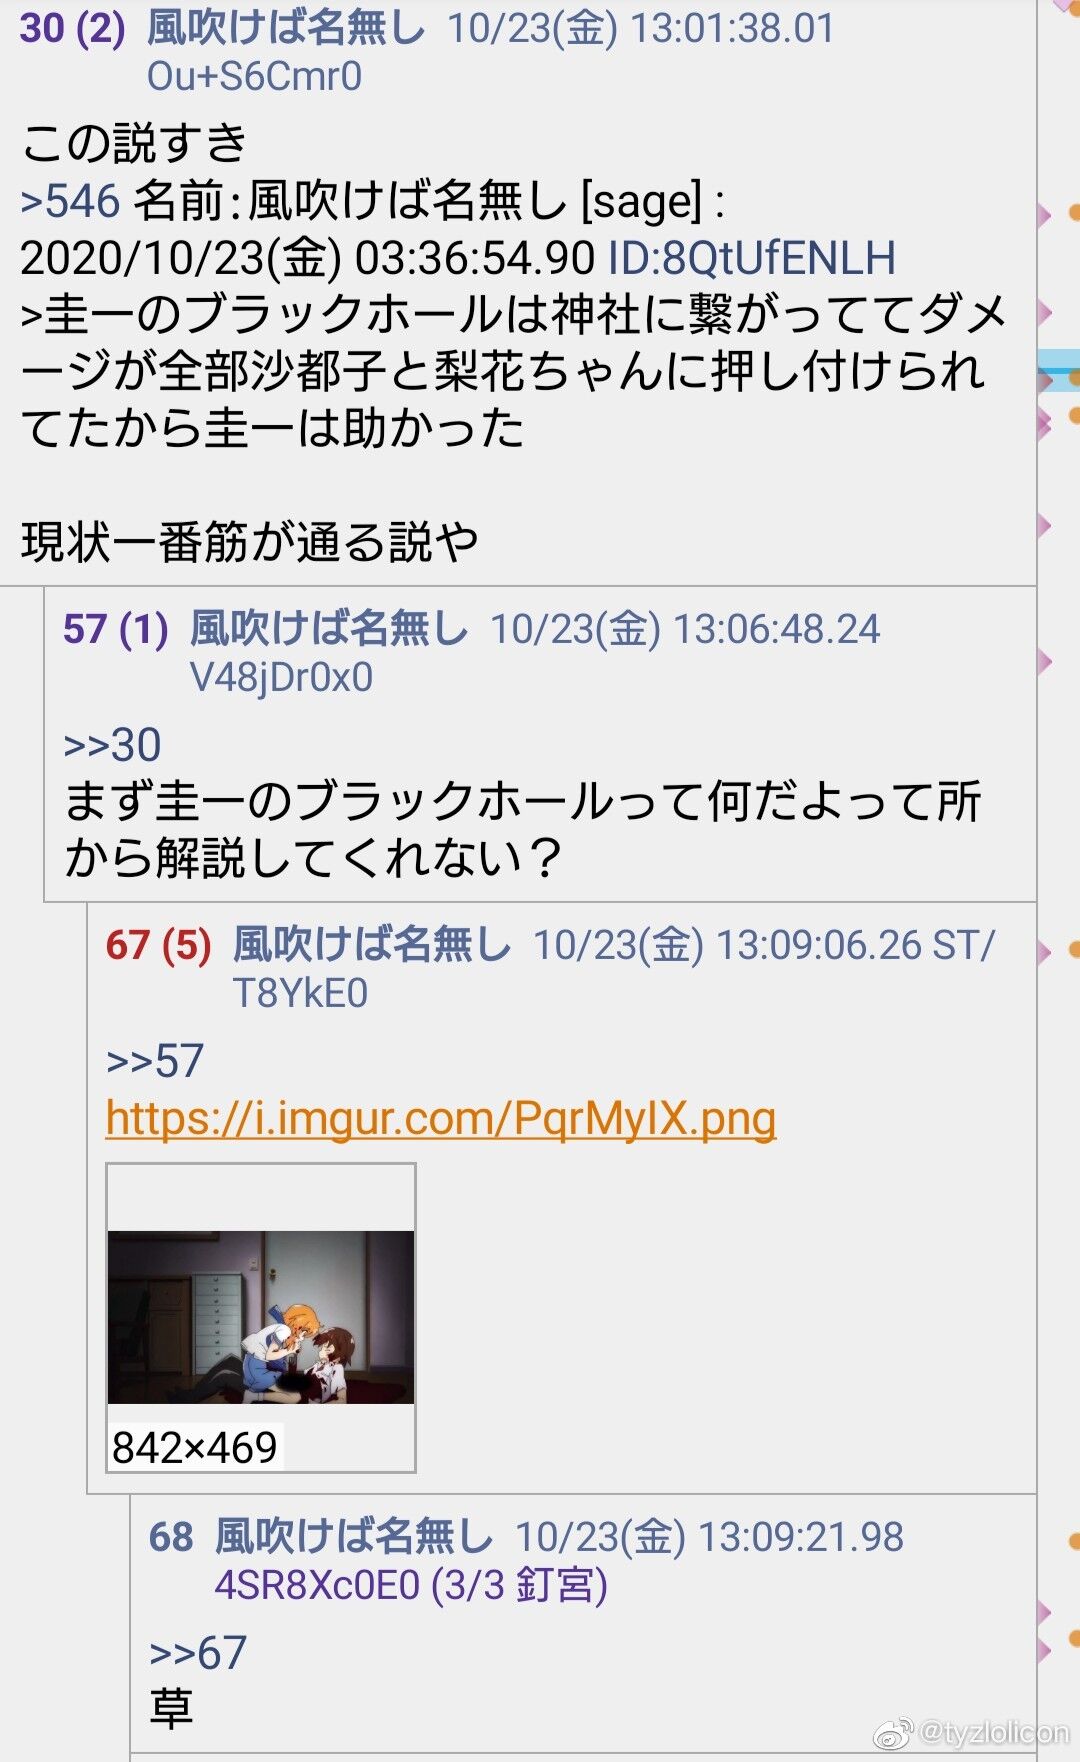The width and height of the screenshot is (1080, 1762).
Task: Follow the >546 quote anchor
Action: pyautogui.click(x=71, y=201)
